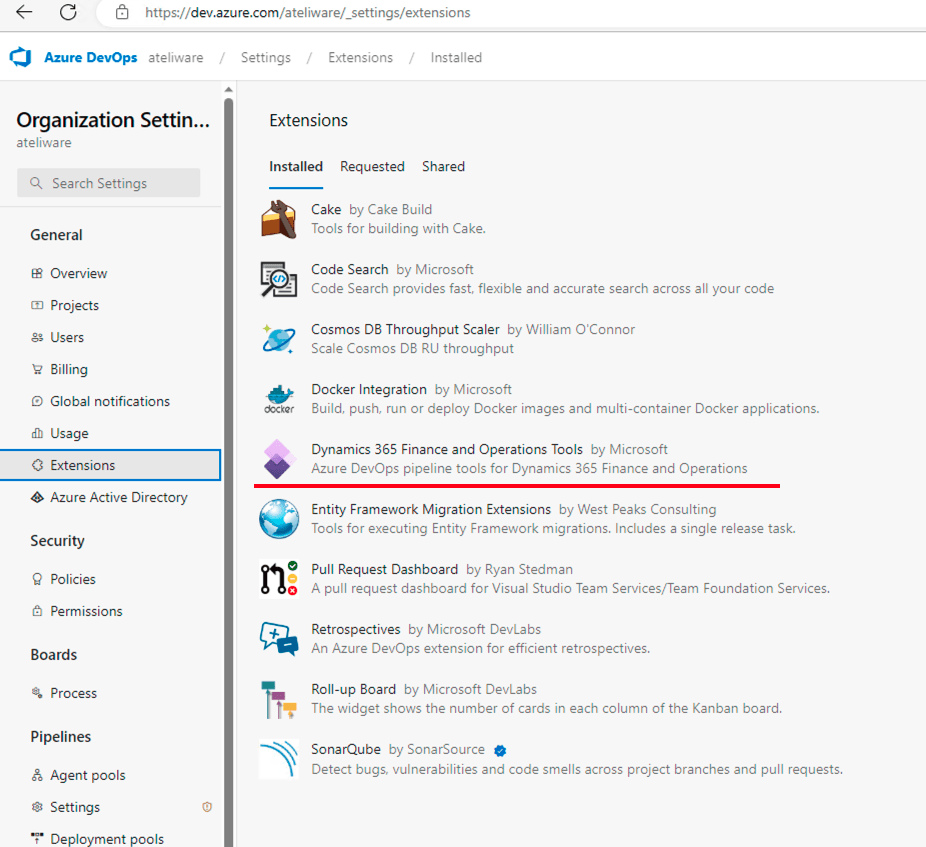Viewport: 926px width, 847px height.
Task: Switch to the Requested tab
Action: click(x=372, y=167)
